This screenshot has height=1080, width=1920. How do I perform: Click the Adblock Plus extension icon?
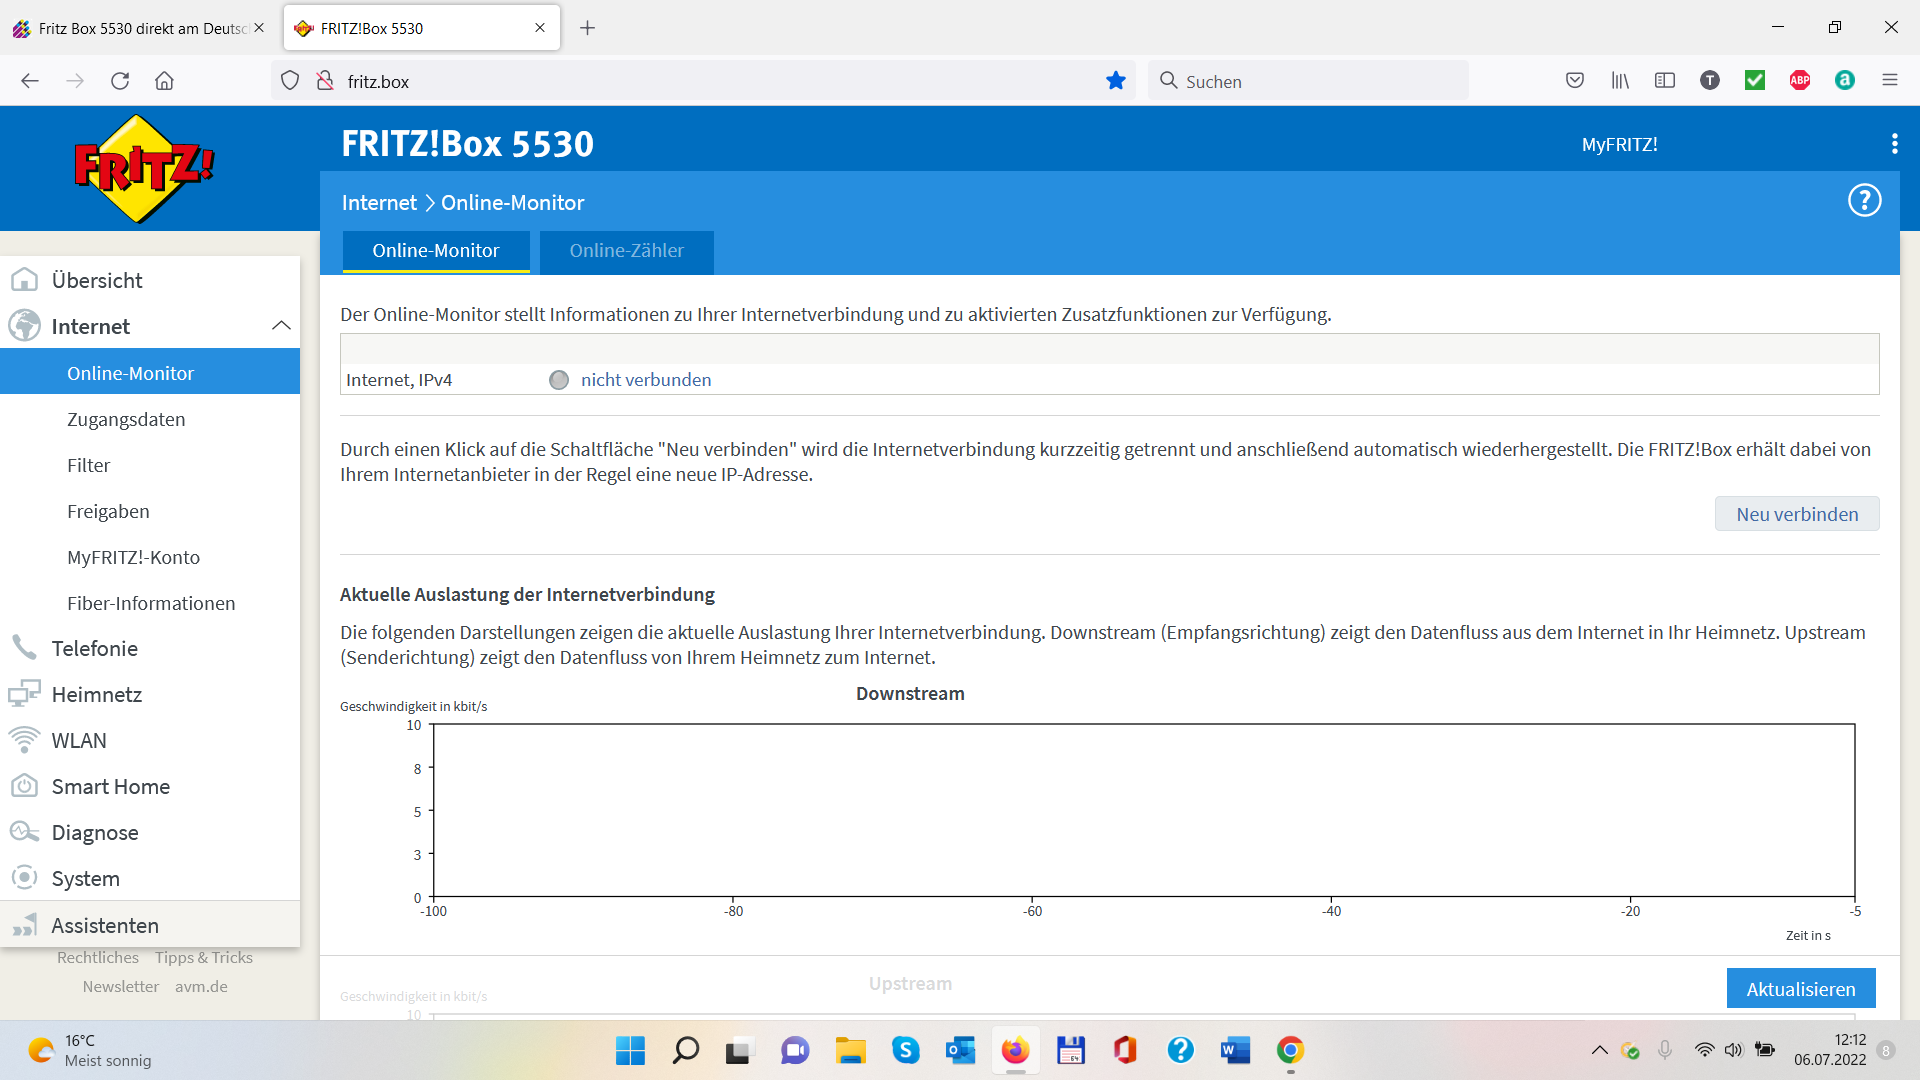tap(1800, 81)
